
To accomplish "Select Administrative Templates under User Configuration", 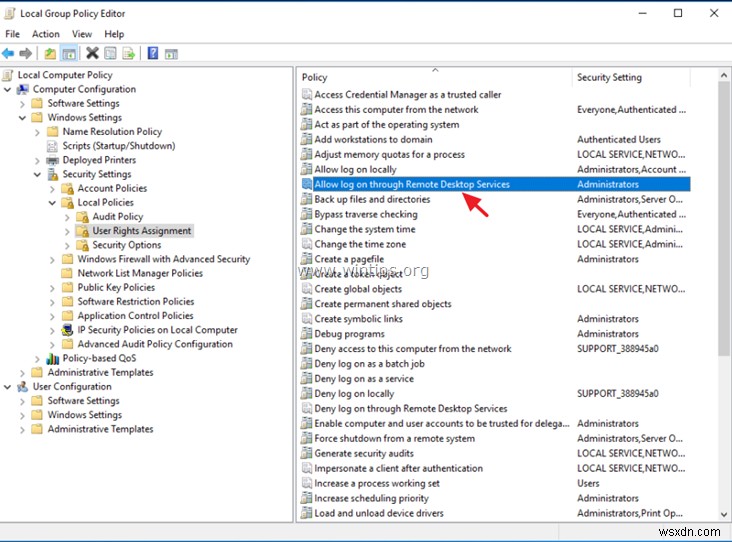I will point(100,429).
